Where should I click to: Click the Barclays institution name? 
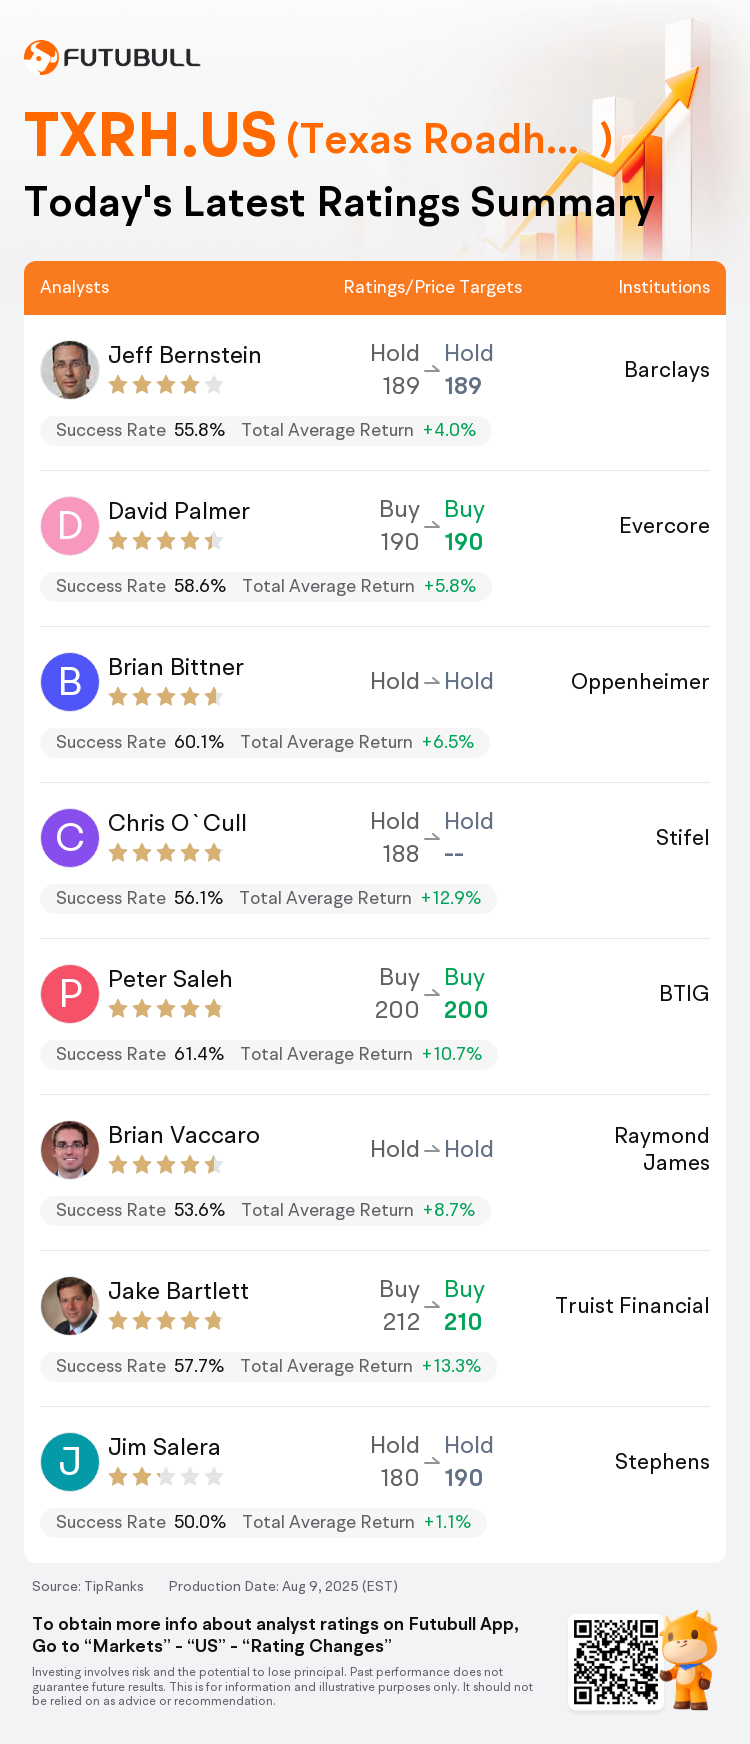click(x=667, y=370)
